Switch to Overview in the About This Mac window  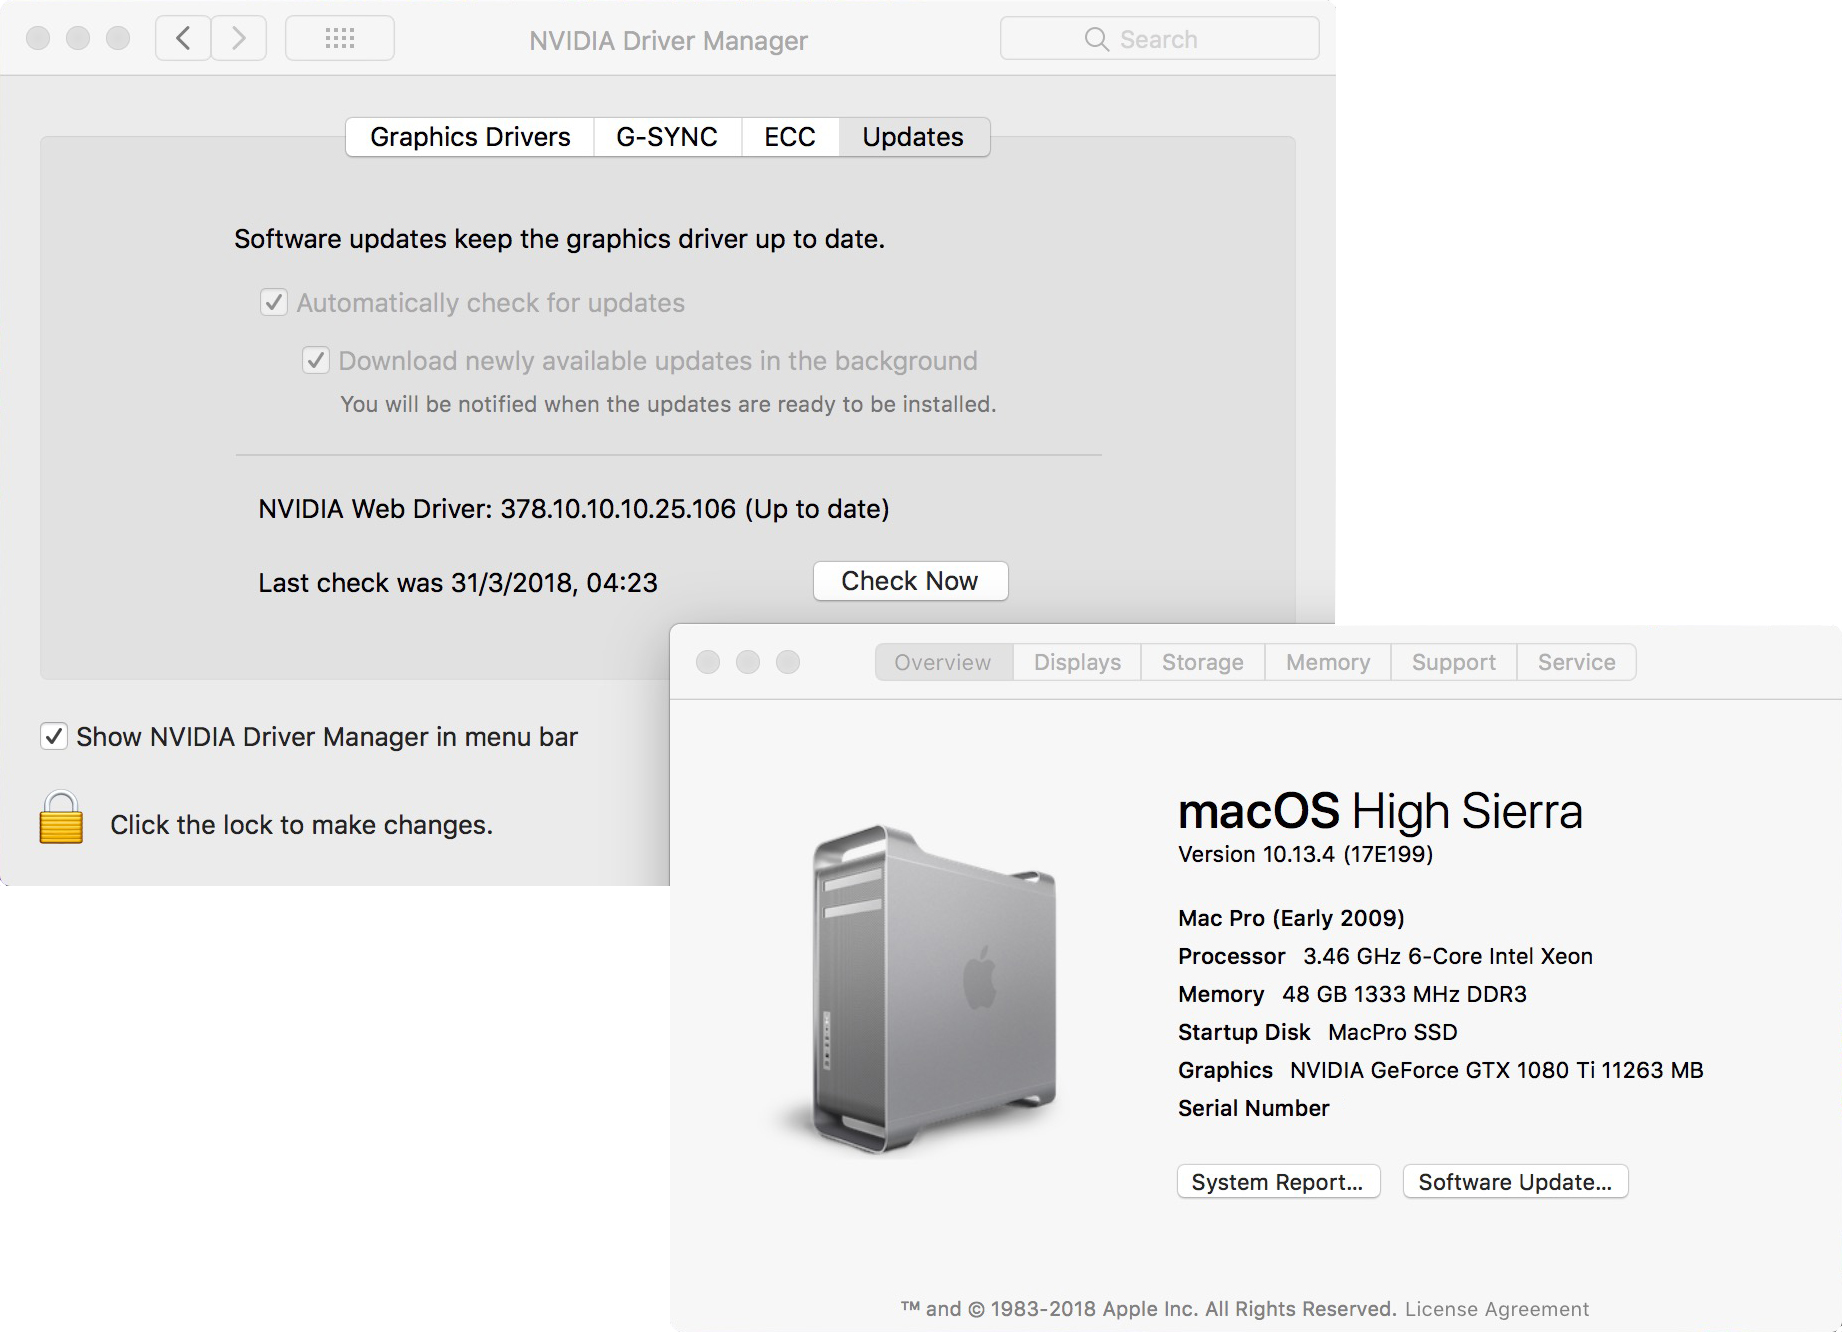coord(943,662)
